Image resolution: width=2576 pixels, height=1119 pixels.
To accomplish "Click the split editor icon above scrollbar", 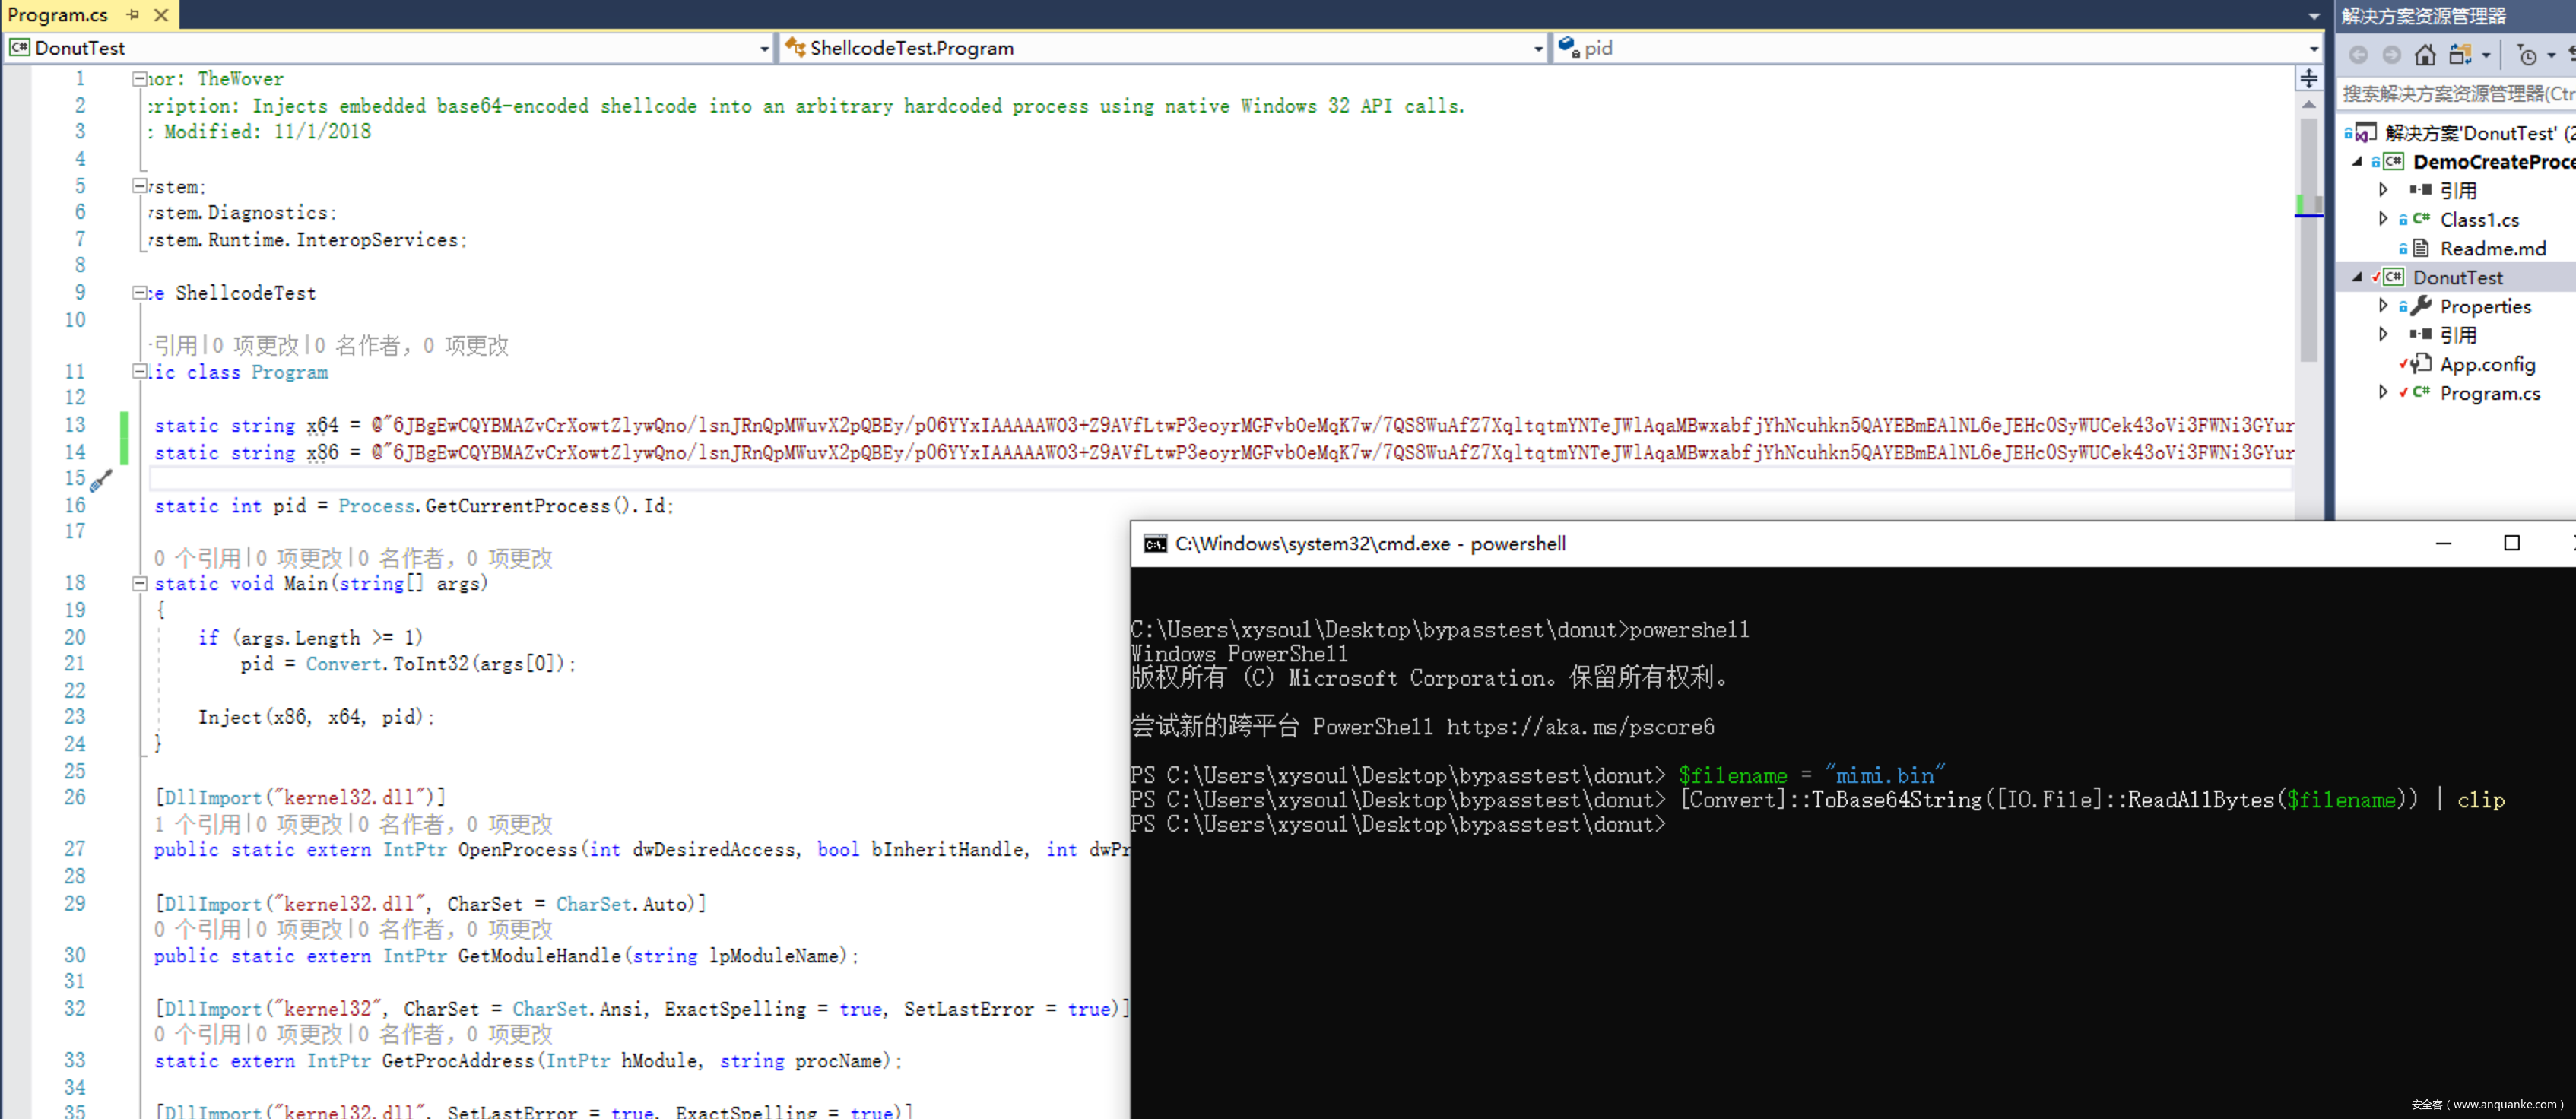I will pyautogui.click(x=2308, y=78).
